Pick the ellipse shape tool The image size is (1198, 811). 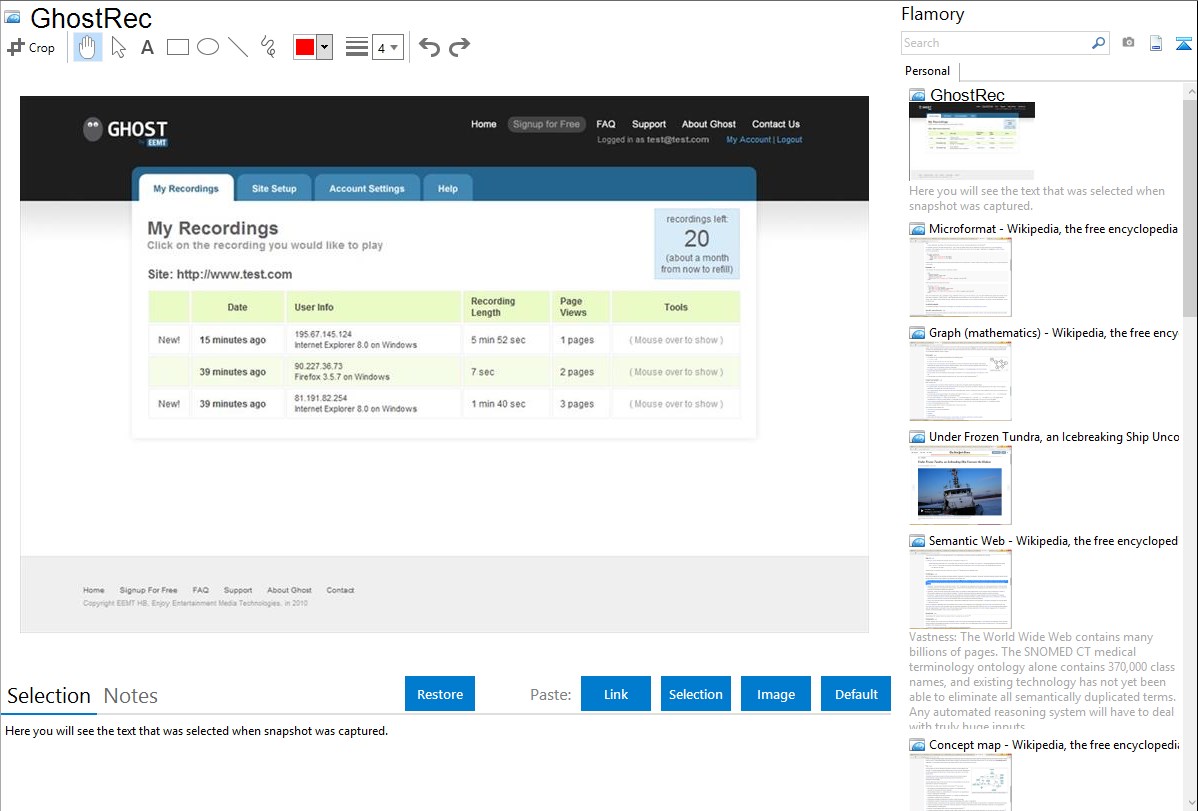point(208,47)
